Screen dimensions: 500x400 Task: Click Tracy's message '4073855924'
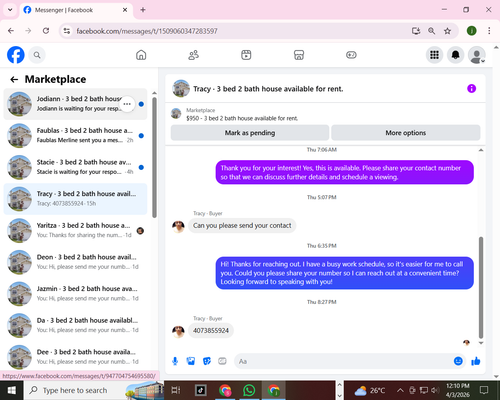tap(211, 331)
